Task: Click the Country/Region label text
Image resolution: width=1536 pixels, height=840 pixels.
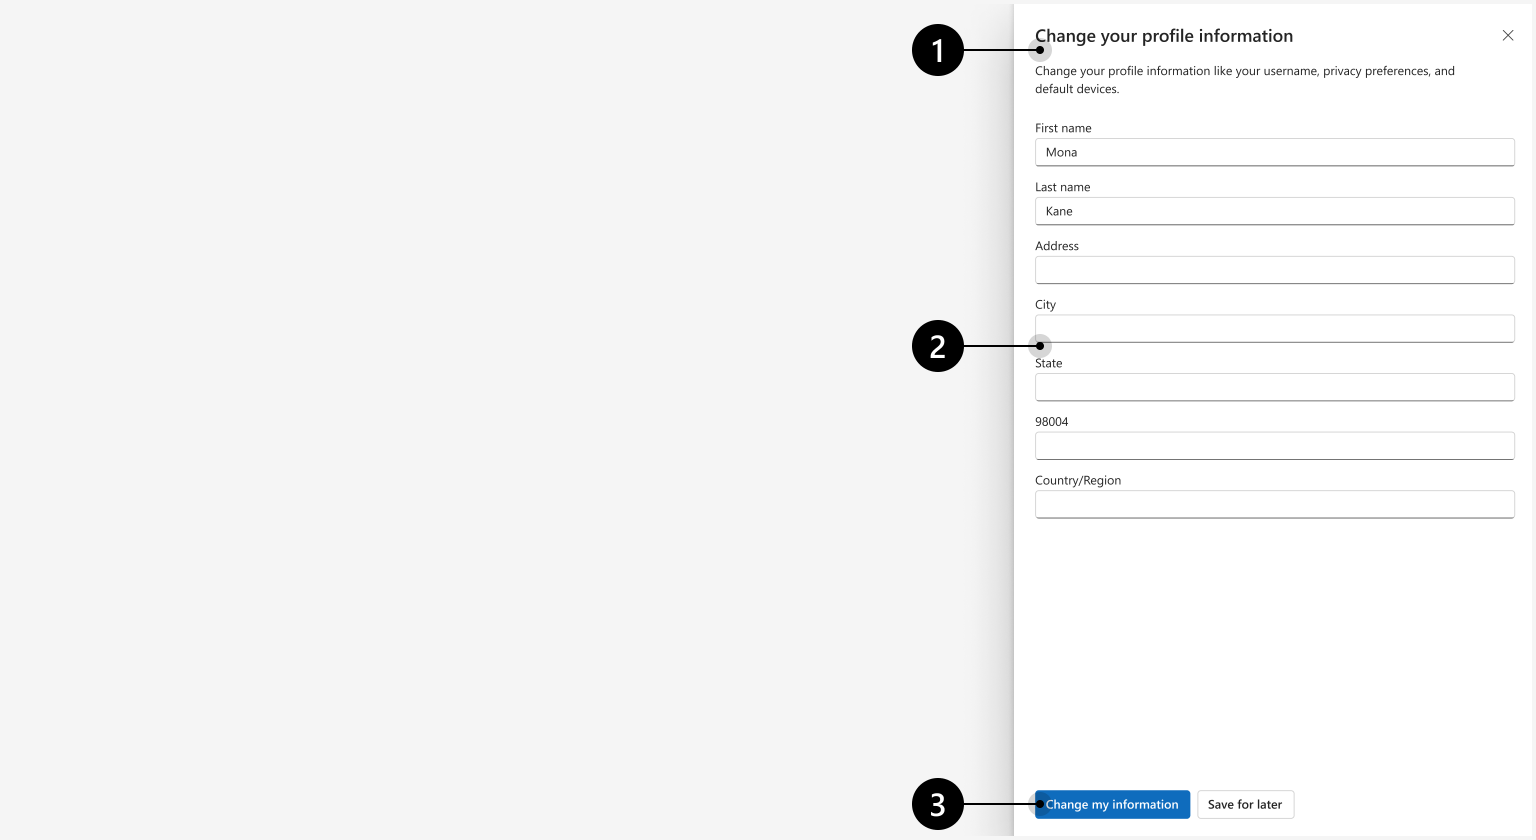Action: pos(1078,480)
